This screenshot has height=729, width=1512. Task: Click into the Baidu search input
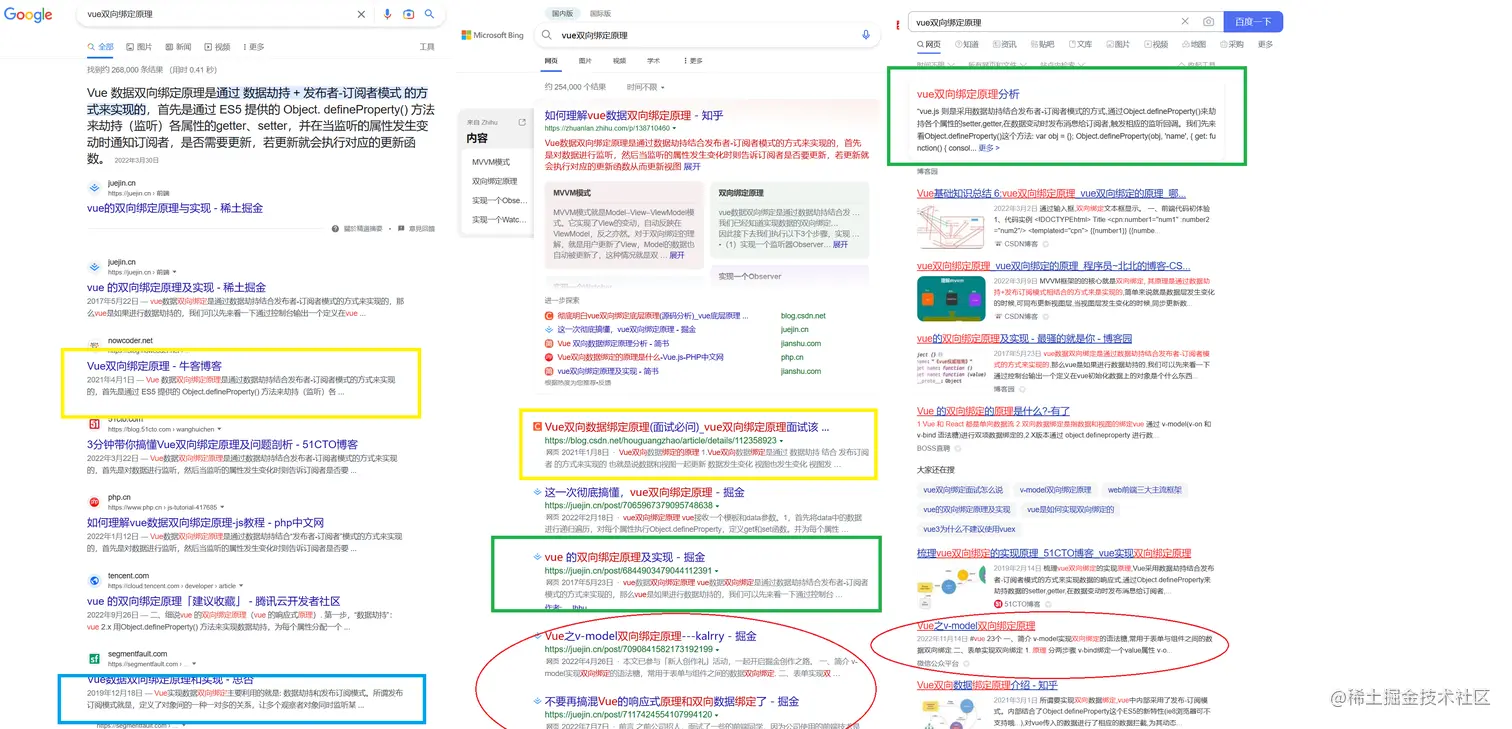[1043, 22]
